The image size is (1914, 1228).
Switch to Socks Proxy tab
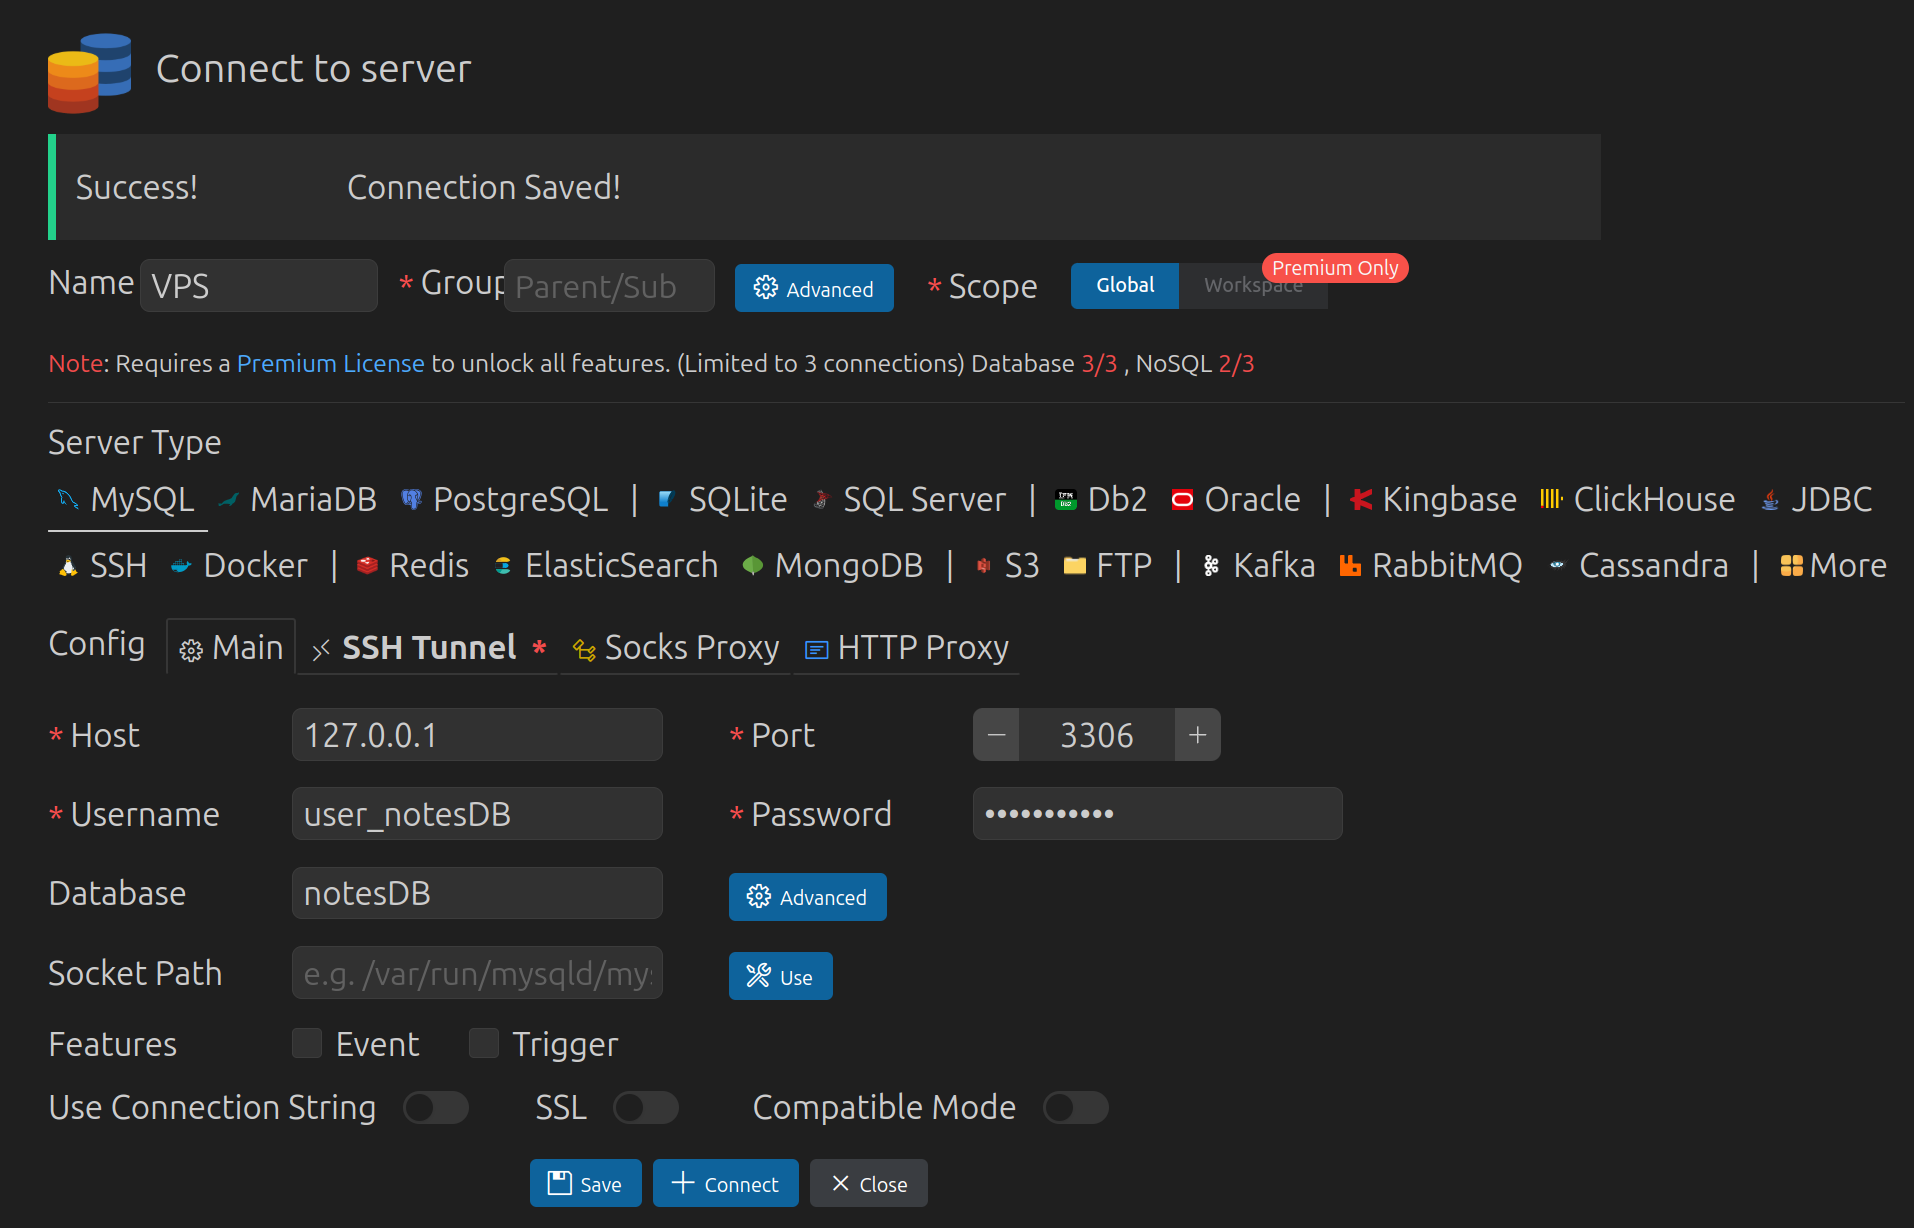click(x=676, y=647)
